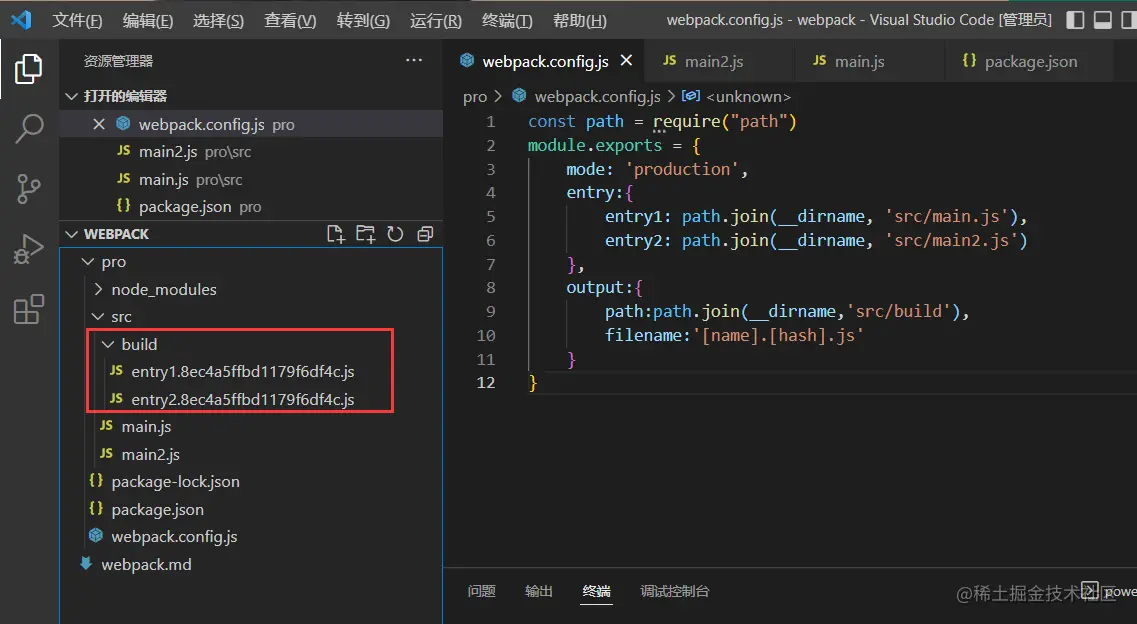This screenshot has width=1137, height=624.
Task: Click the webpack.config.js breadcrumb item
Action: (x=598, y=96)
